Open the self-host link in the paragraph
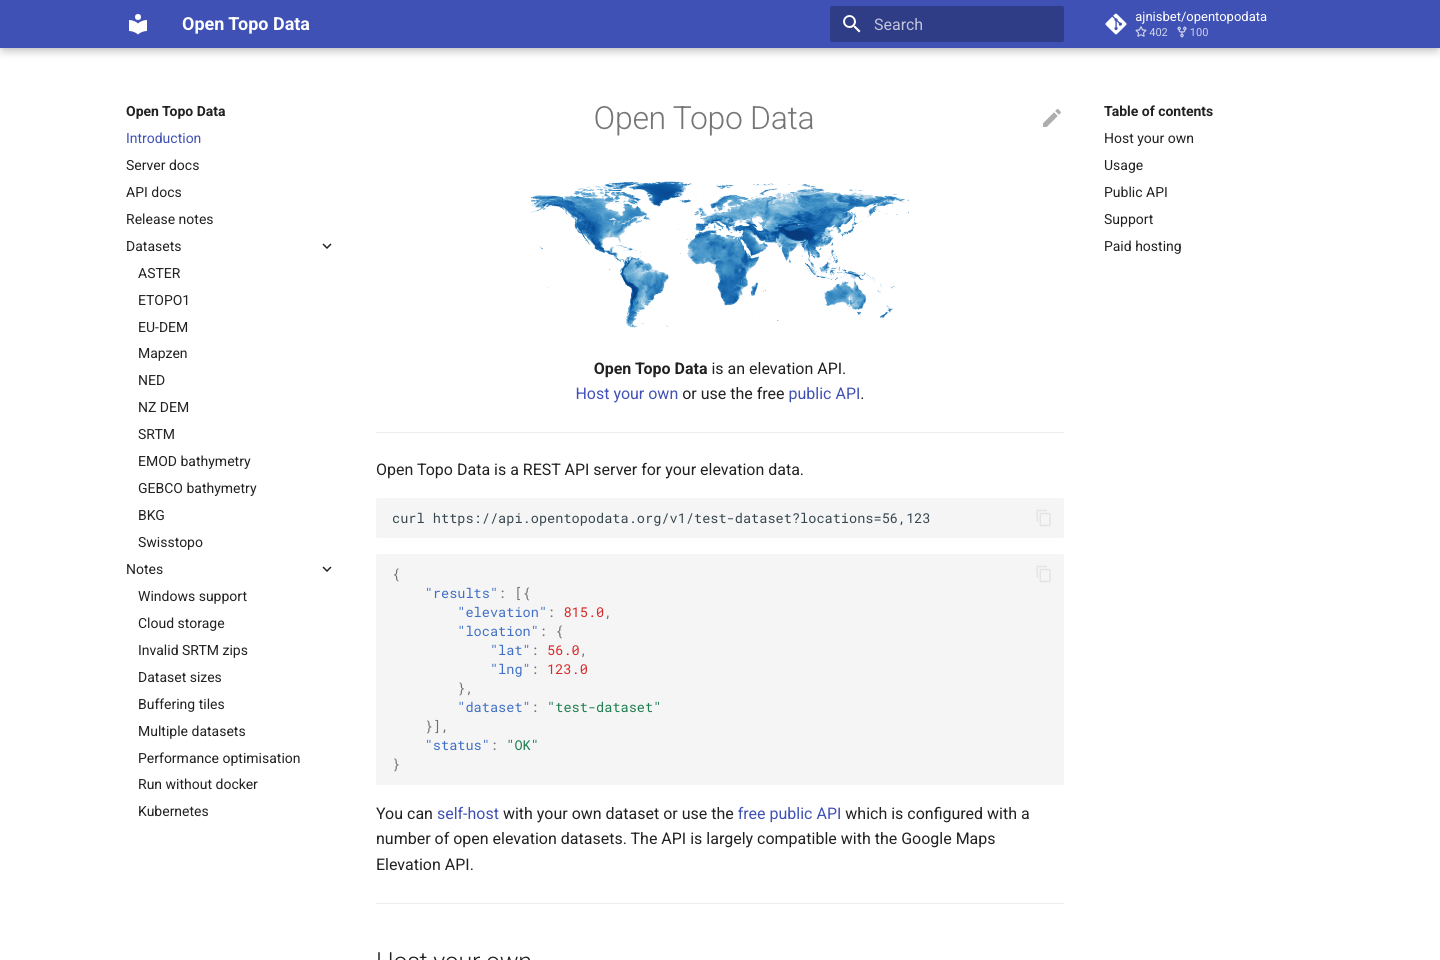 pyautogui.click(x=467, y=813)
